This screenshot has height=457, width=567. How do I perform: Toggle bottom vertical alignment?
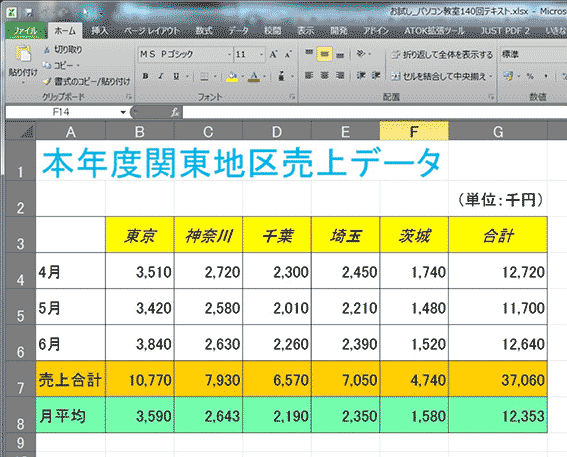(340, 54)
